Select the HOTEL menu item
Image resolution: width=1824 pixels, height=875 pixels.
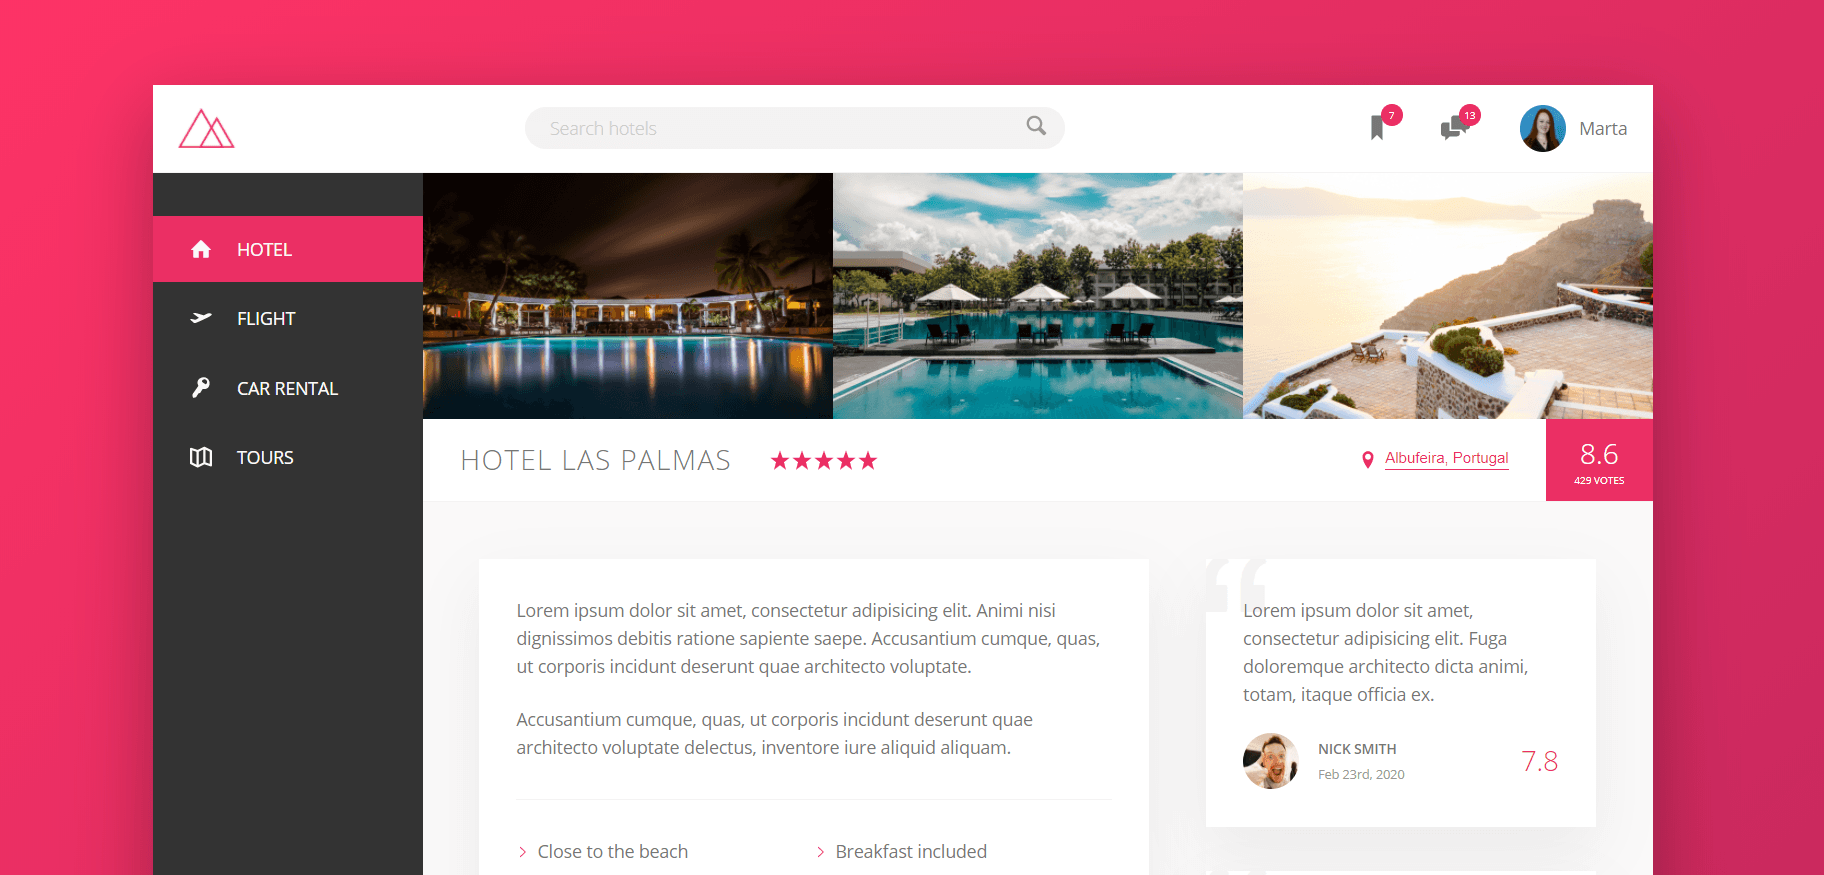click(x=288, y=249)
